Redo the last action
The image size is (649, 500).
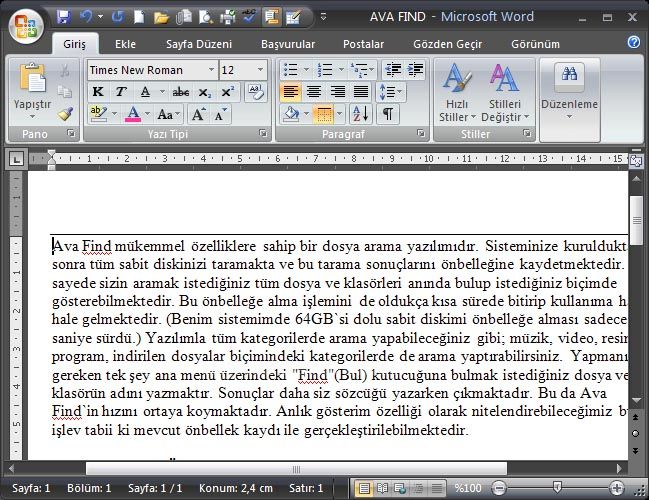118,17
